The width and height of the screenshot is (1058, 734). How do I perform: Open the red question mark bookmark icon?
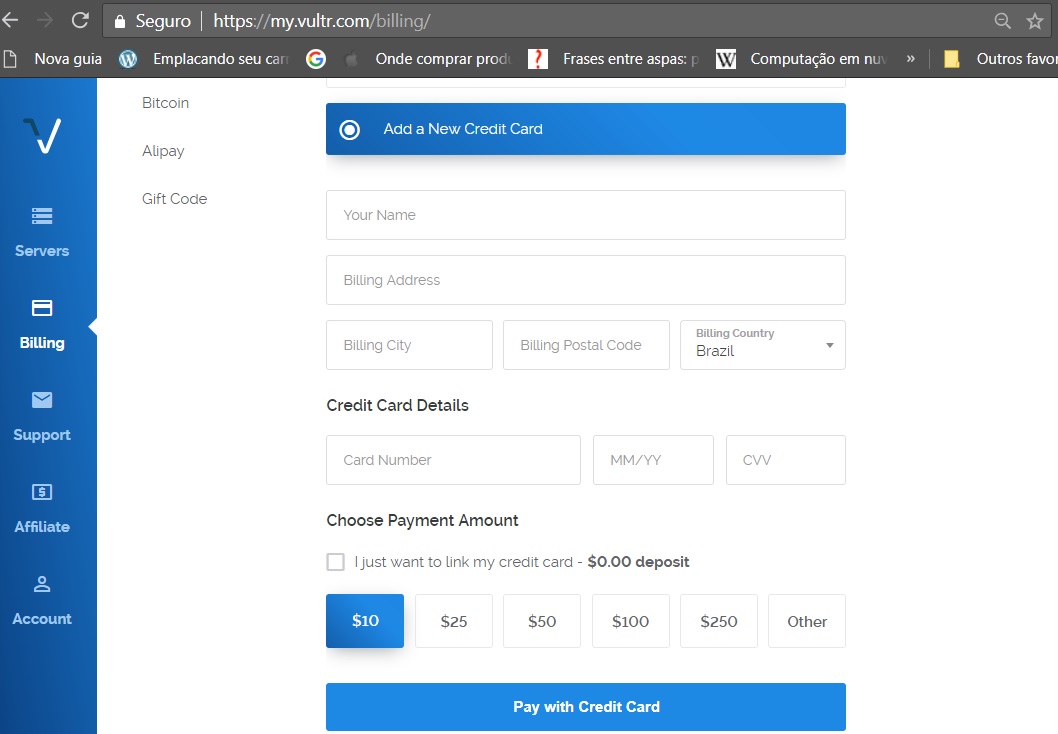click(x=538, y=59)
